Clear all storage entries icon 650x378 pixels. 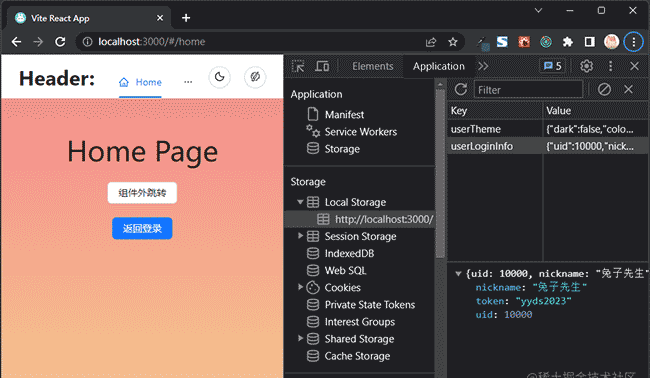point(604,89)
